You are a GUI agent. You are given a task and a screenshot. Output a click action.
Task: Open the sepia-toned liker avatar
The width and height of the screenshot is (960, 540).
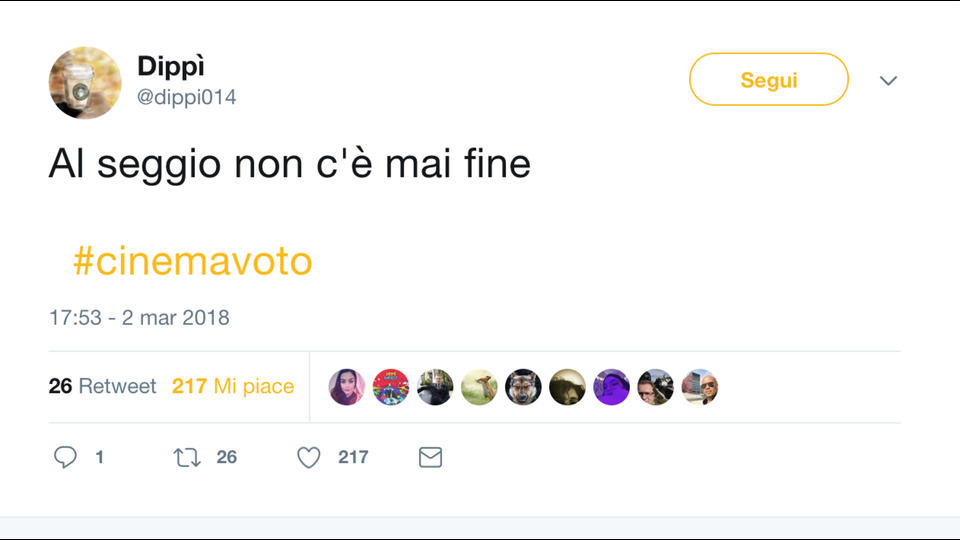point(567,386)
